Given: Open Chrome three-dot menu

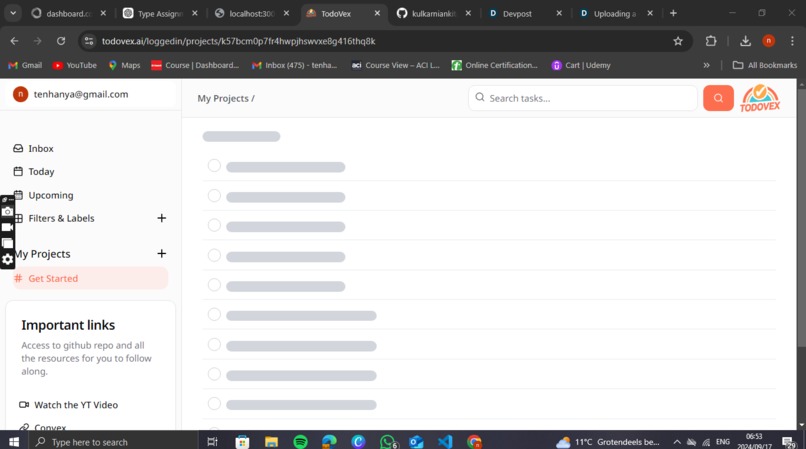Looking at the screenshot, I should click(x=792, y=41).
